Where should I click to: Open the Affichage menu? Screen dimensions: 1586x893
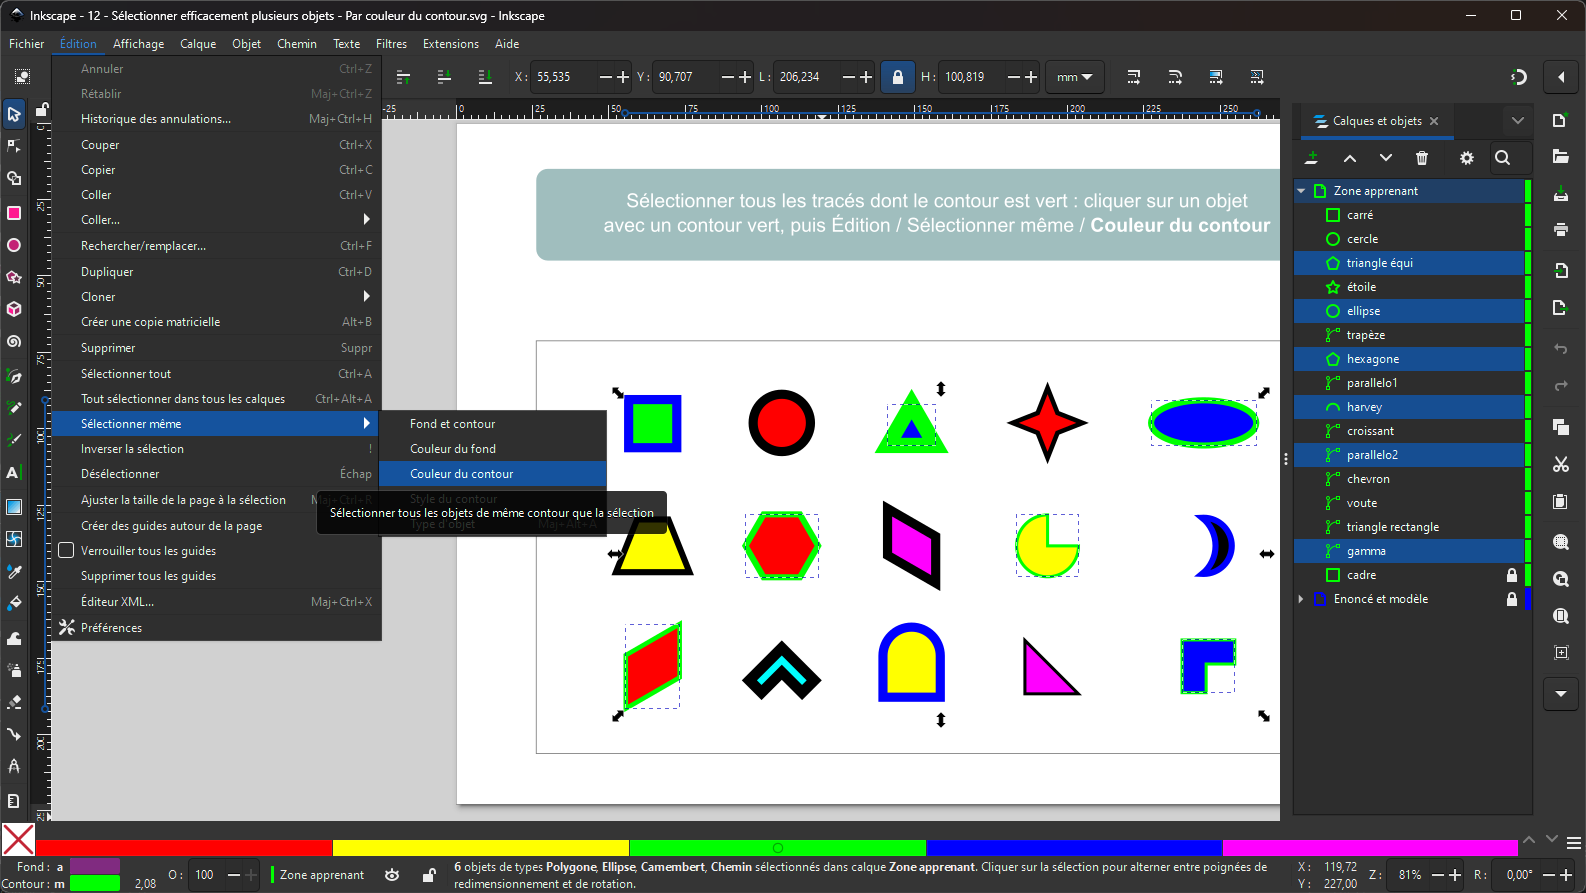click(x=138, y=44)
